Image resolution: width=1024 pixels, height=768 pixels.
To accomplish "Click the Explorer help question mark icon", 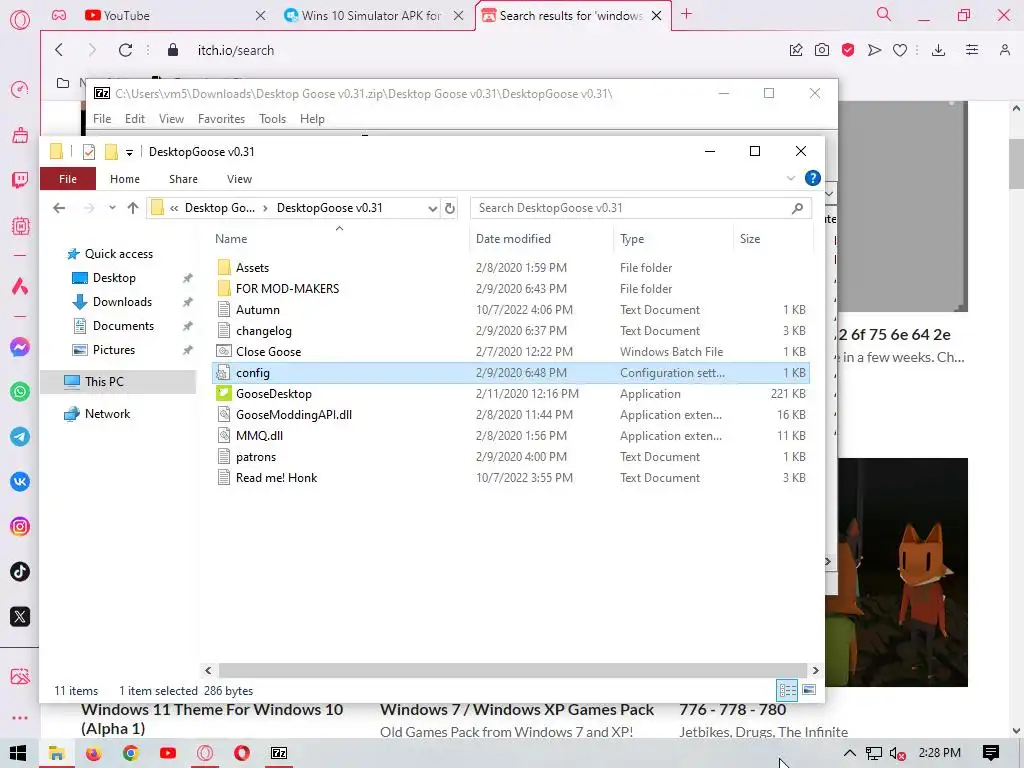I will 812,178.
